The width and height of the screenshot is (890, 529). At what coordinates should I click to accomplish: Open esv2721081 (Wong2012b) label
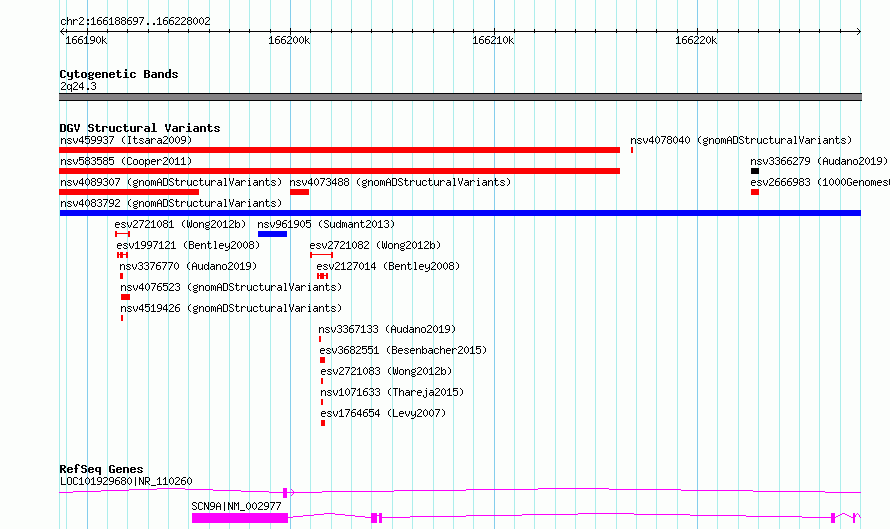pos(180,224)
